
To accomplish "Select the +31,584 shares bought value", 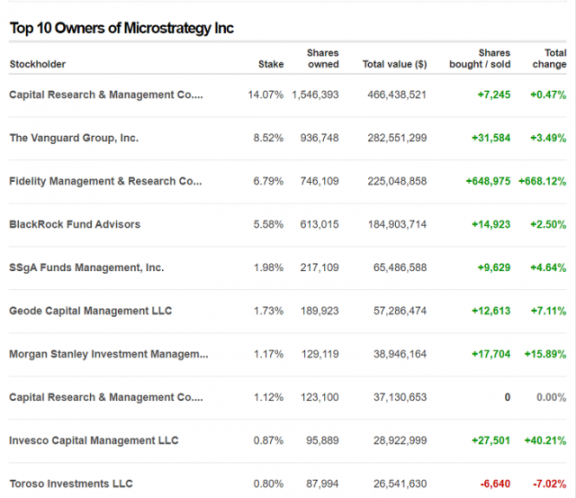I will [491, 138].
